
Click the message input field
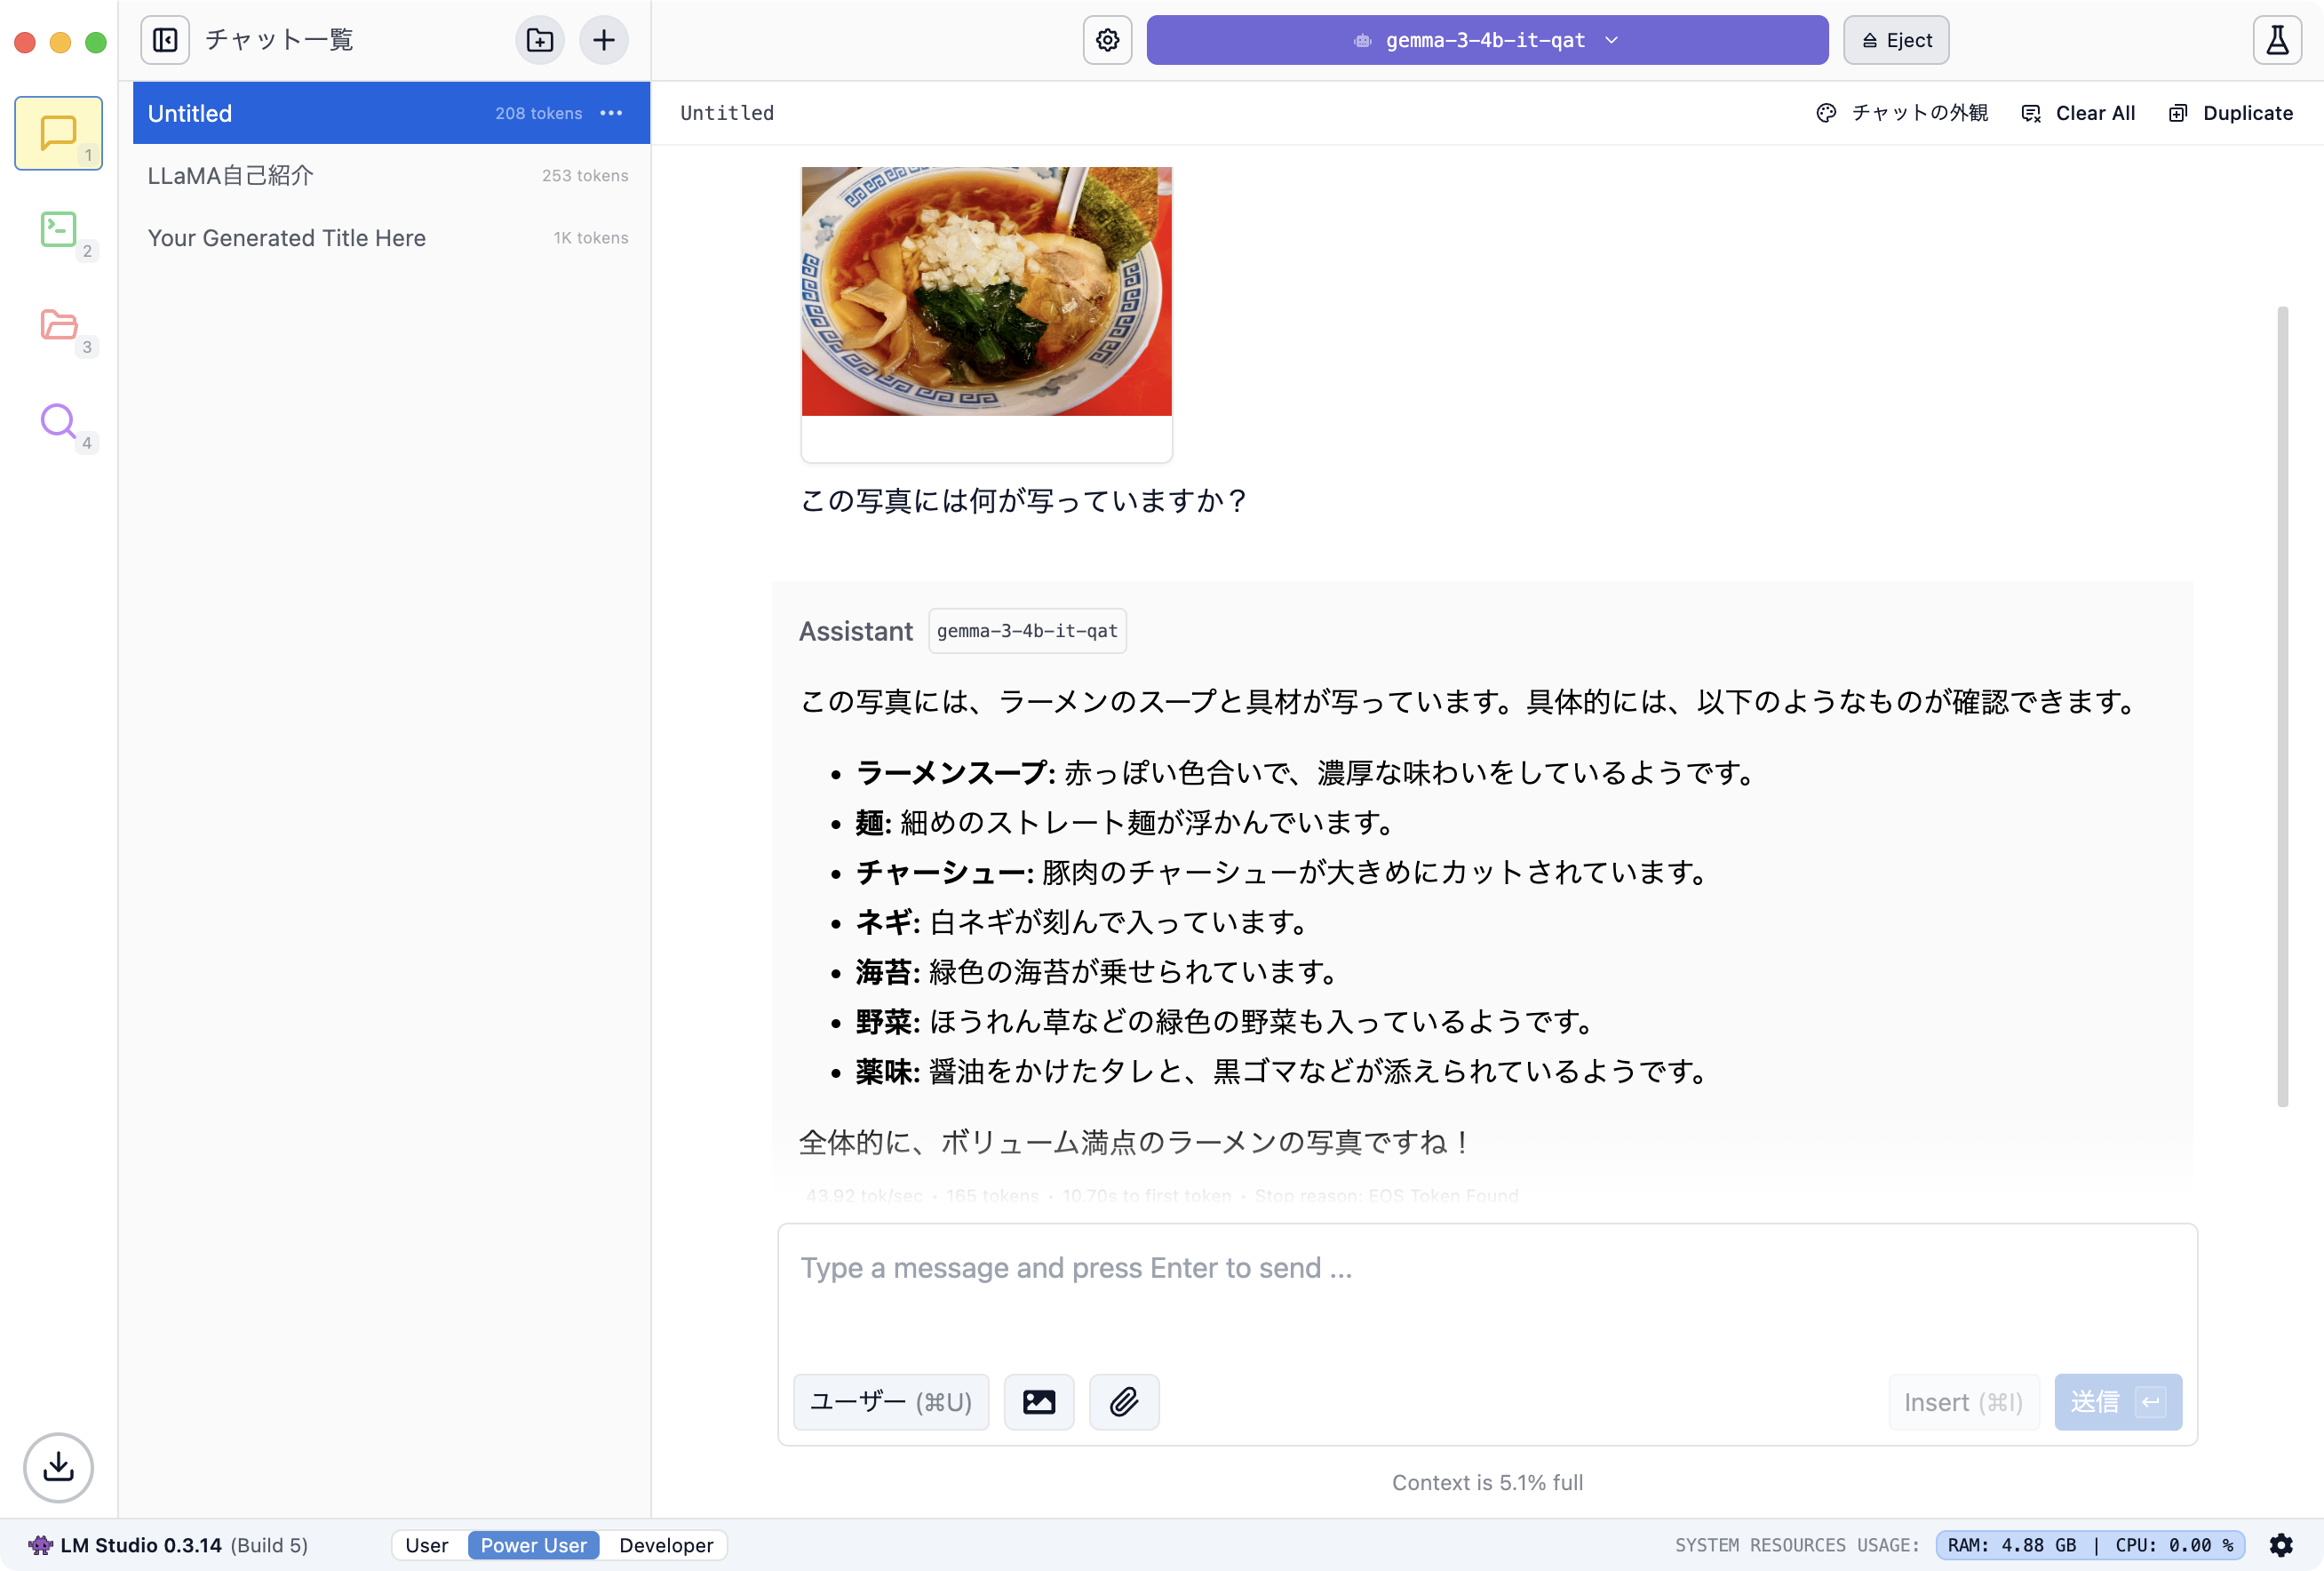pos(1486,1290)
